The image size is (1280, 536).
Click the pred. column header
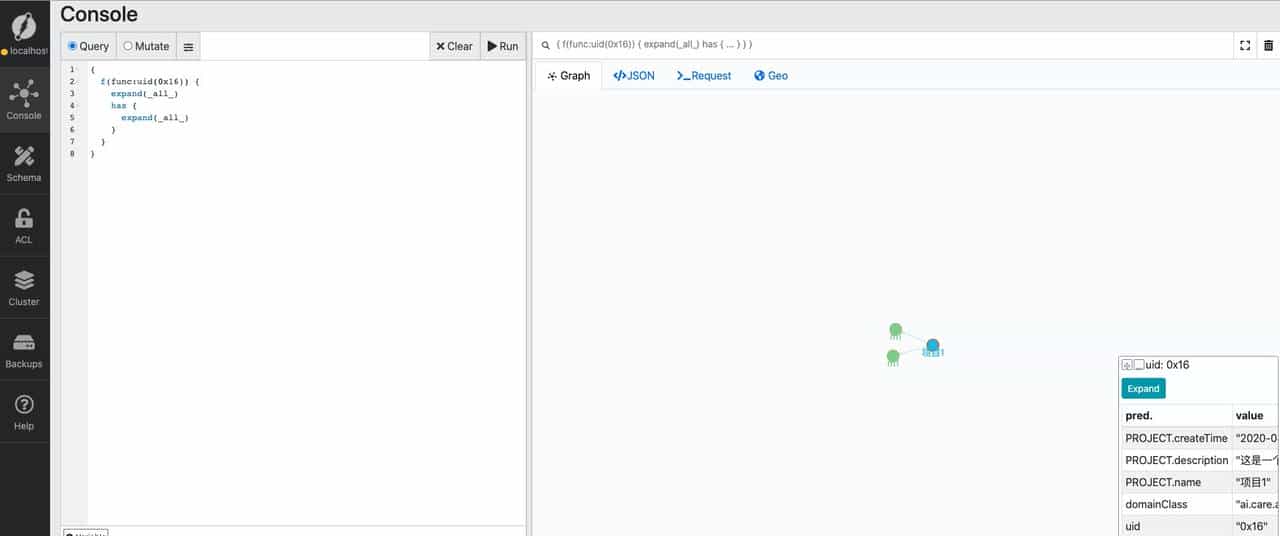coord(1176,415)
